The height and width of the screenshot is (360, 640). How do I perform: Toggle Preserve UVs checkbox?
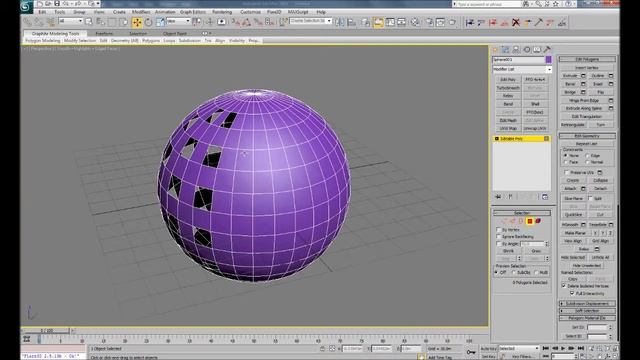click(567, 172)
